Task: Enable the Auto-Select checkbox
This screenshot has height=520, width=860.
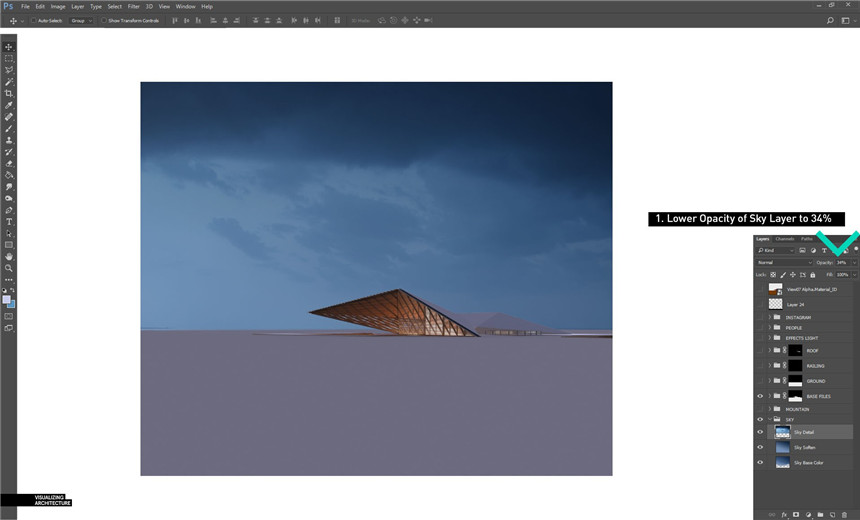Action: point(33,20)
